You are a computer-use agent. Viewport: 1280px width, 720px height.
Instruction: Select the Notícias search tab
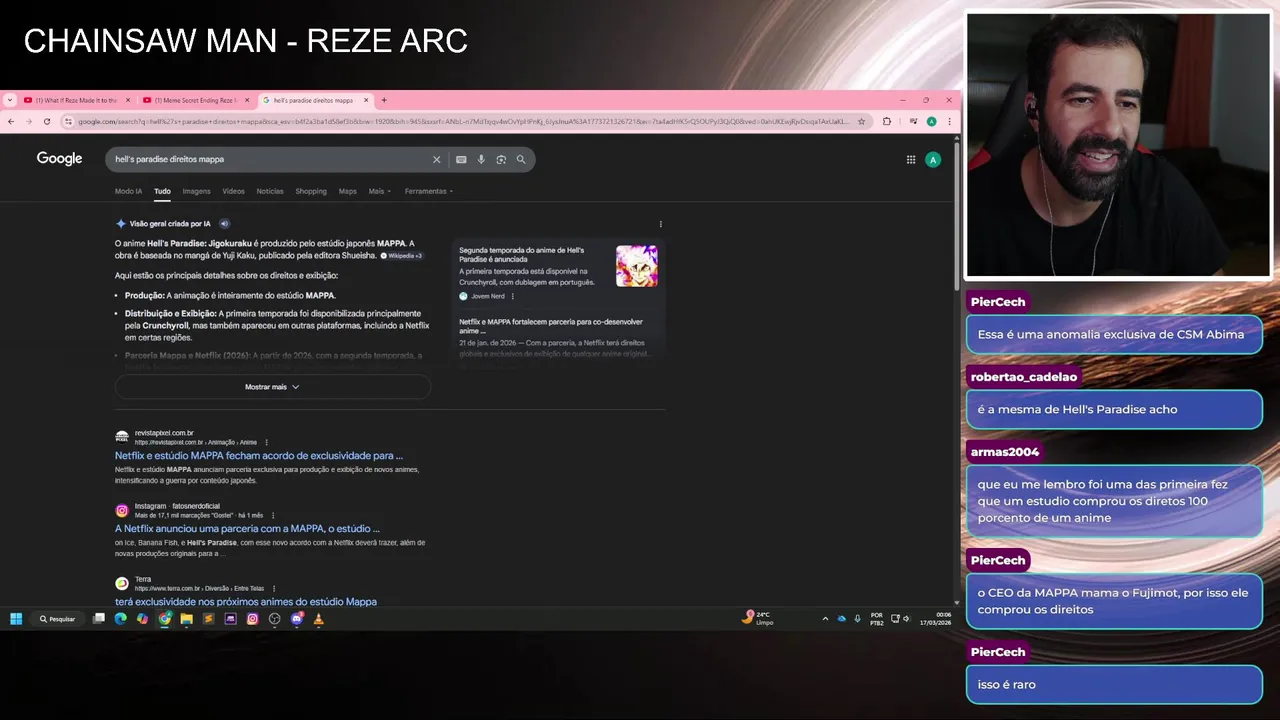pyautogui.click(x=270, y=191)
